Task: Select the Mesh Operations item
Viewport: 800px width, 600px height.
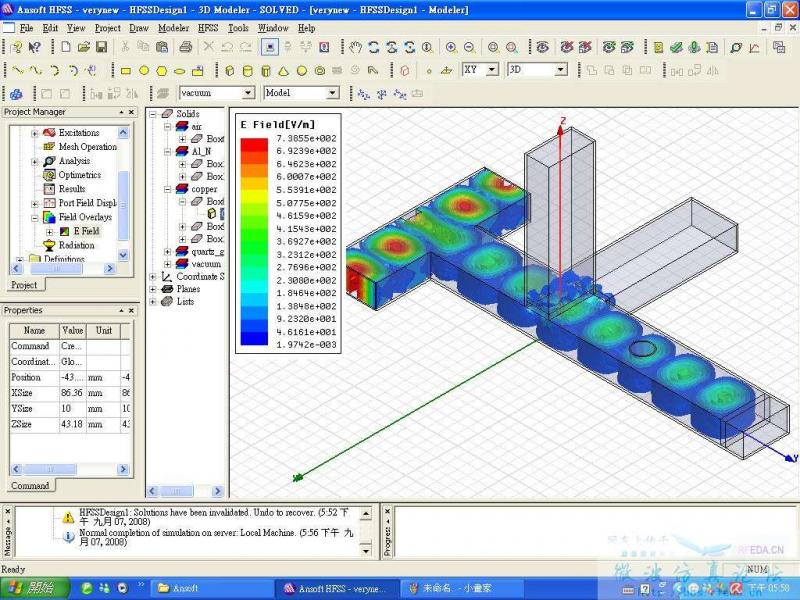Action: coord(87,147)
